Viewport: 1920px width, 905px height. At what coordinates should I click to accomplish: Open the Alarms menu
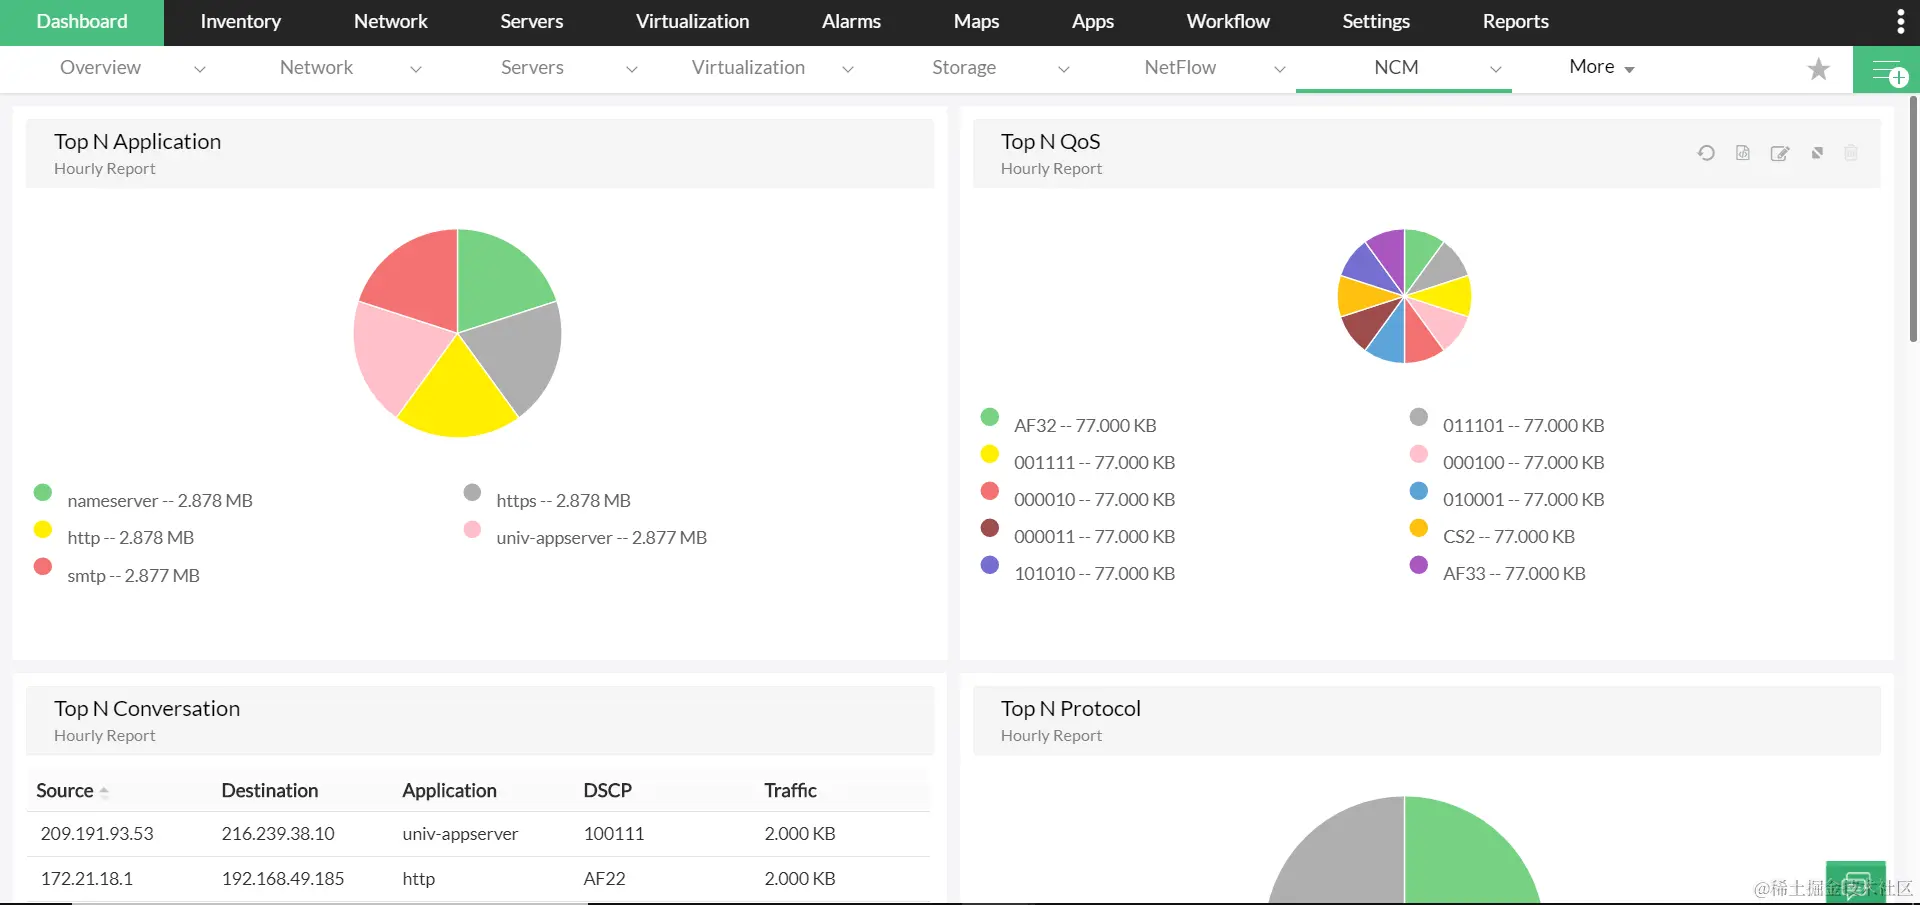pyautogui.click(x=850, y=21)
